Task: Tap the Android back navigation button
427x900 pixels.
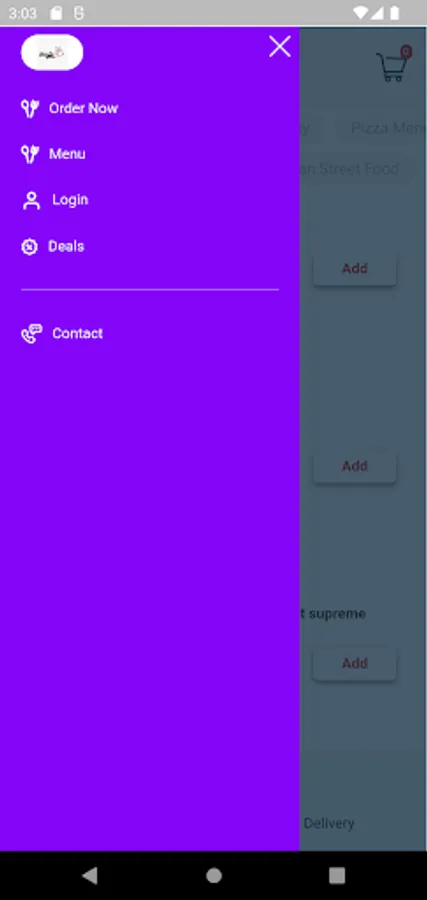Action: 90,875
